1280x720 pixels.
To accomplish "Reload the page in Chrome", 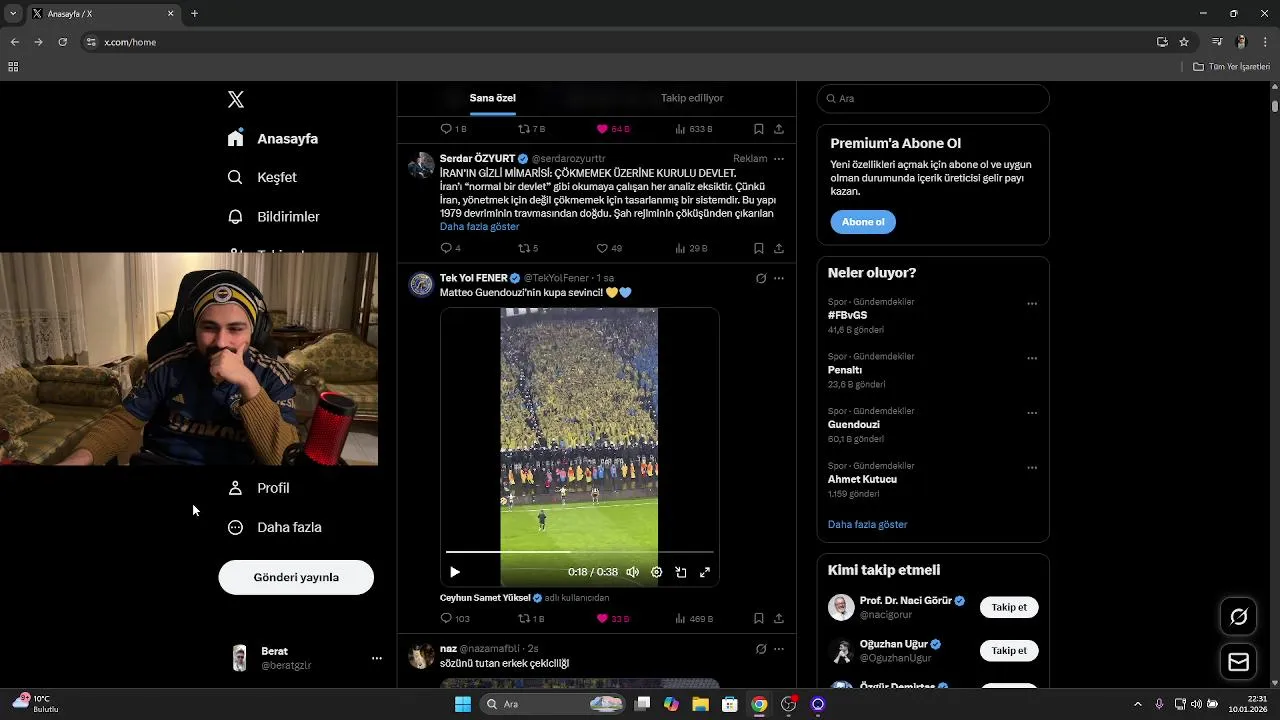I will click(62, 42).
